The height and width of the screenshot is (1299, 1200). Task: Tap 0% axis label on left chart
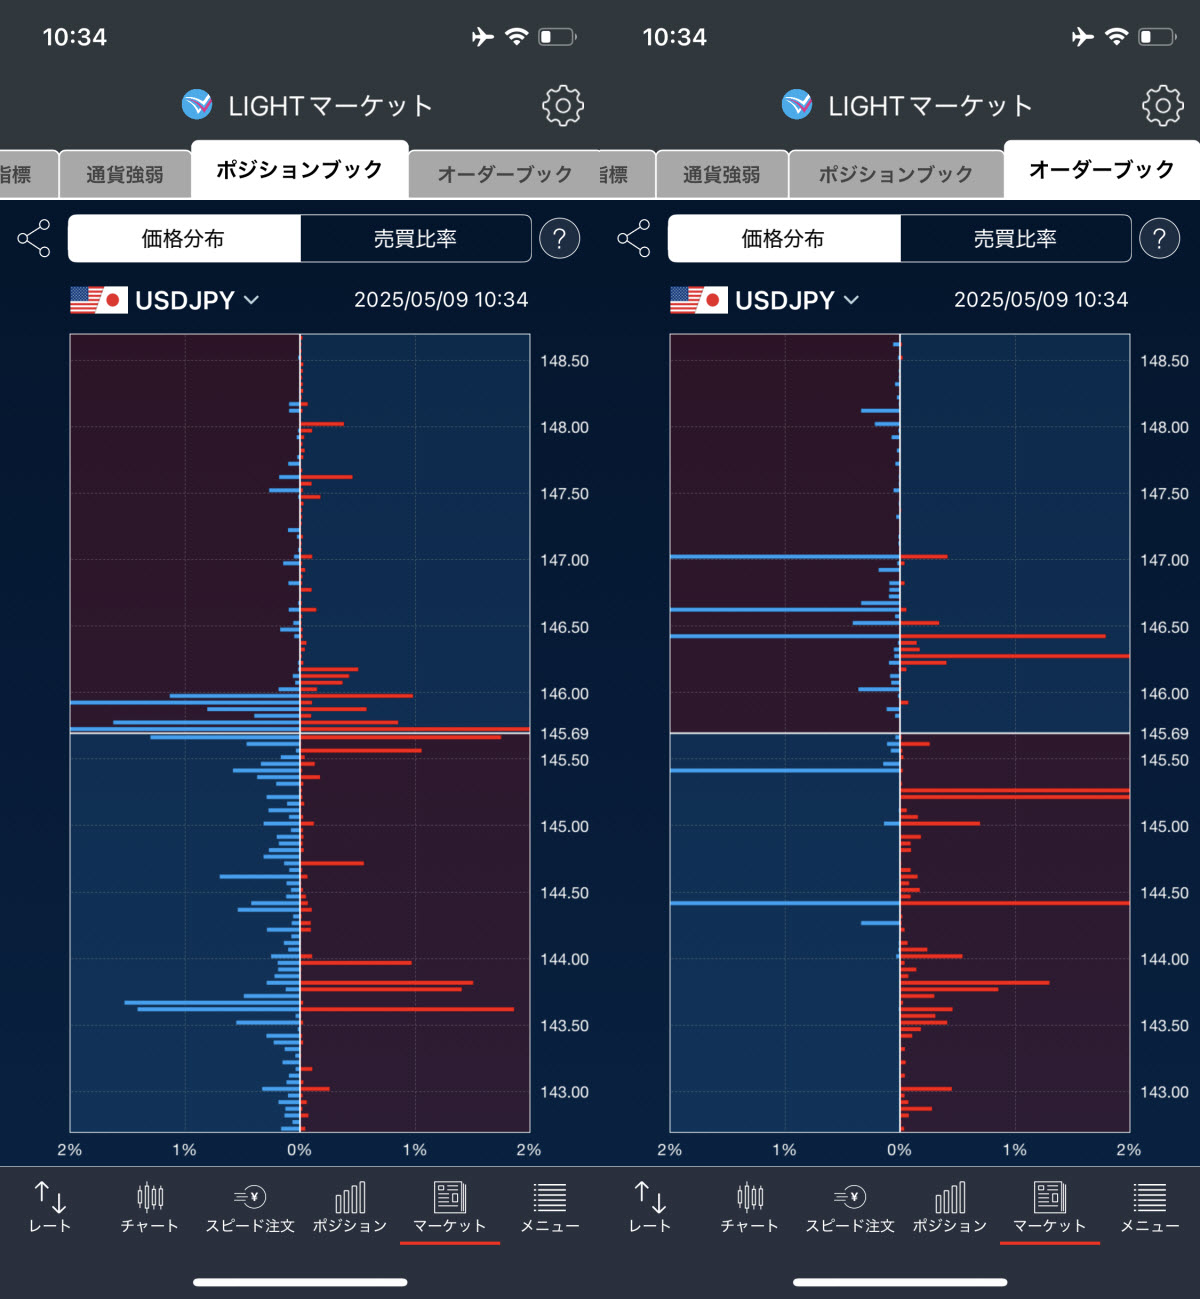(299, 1150)
